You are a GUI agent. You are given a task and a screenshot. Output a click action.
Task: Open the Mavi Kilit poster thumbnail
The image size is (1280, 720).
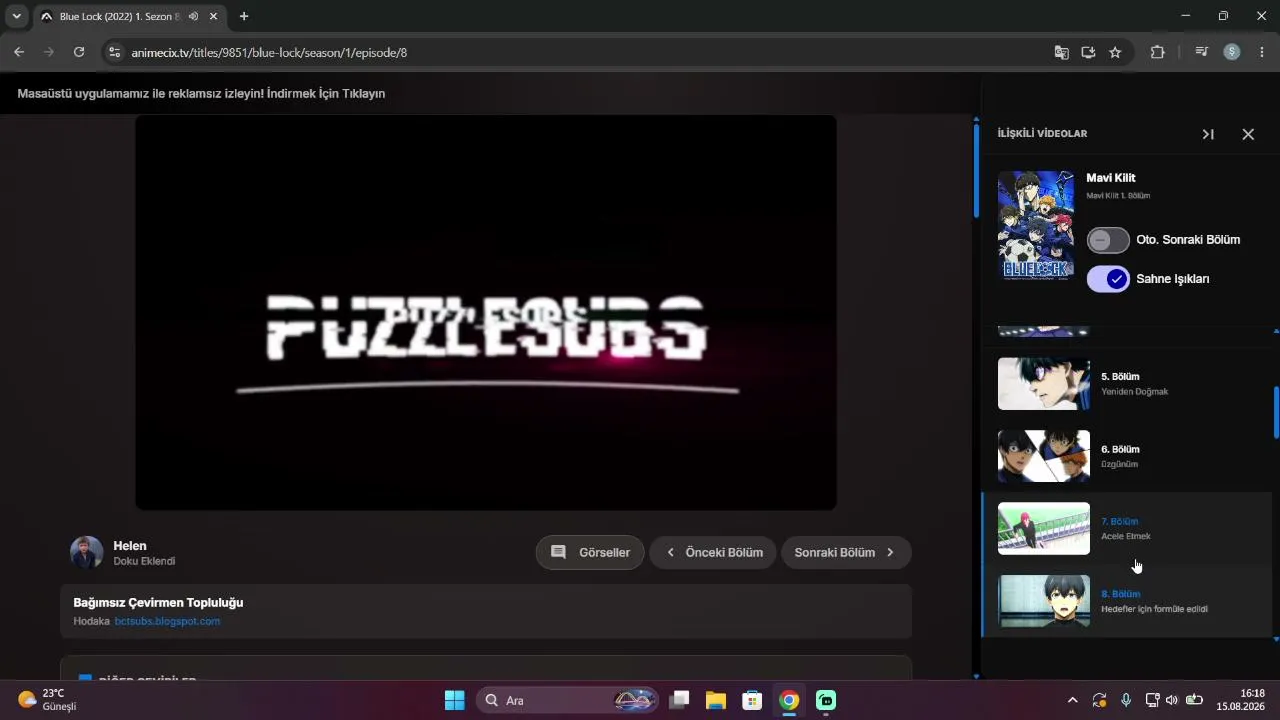tap(1036, 225)
